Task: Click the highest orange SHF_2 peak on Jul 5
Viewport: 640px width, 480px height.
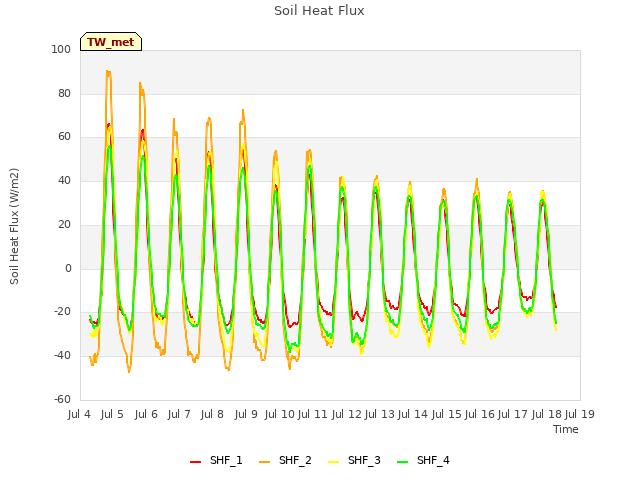Action: pyautogui.click(x=107, y=71)
